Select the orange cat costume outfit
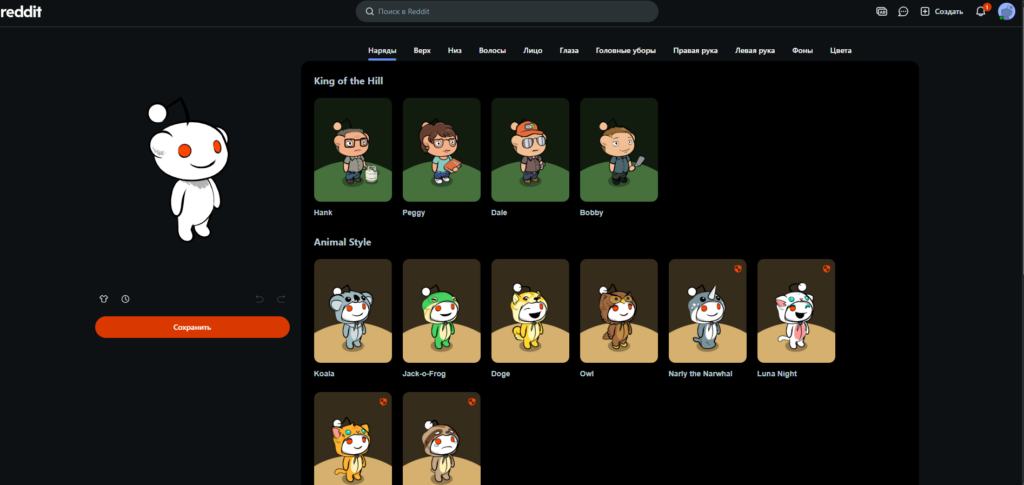Image resolution: width=1024 pixels, height=485 pixels. [353, 439]
